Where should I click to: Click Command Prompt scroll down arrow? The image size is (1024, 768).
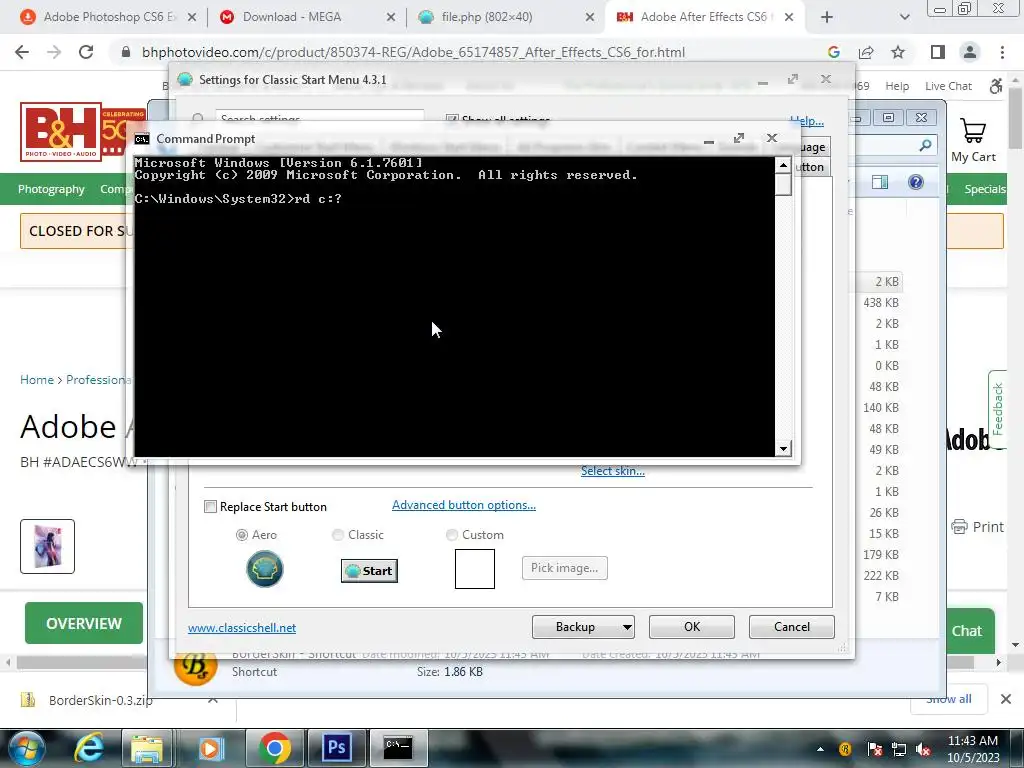783,449
